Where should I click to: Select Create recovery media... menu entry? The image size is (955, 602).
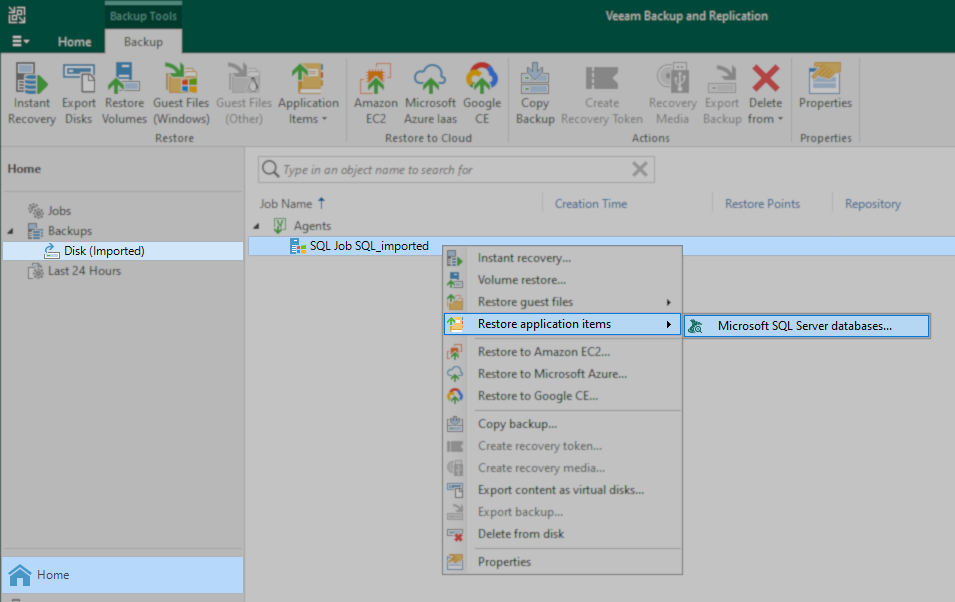562,468
